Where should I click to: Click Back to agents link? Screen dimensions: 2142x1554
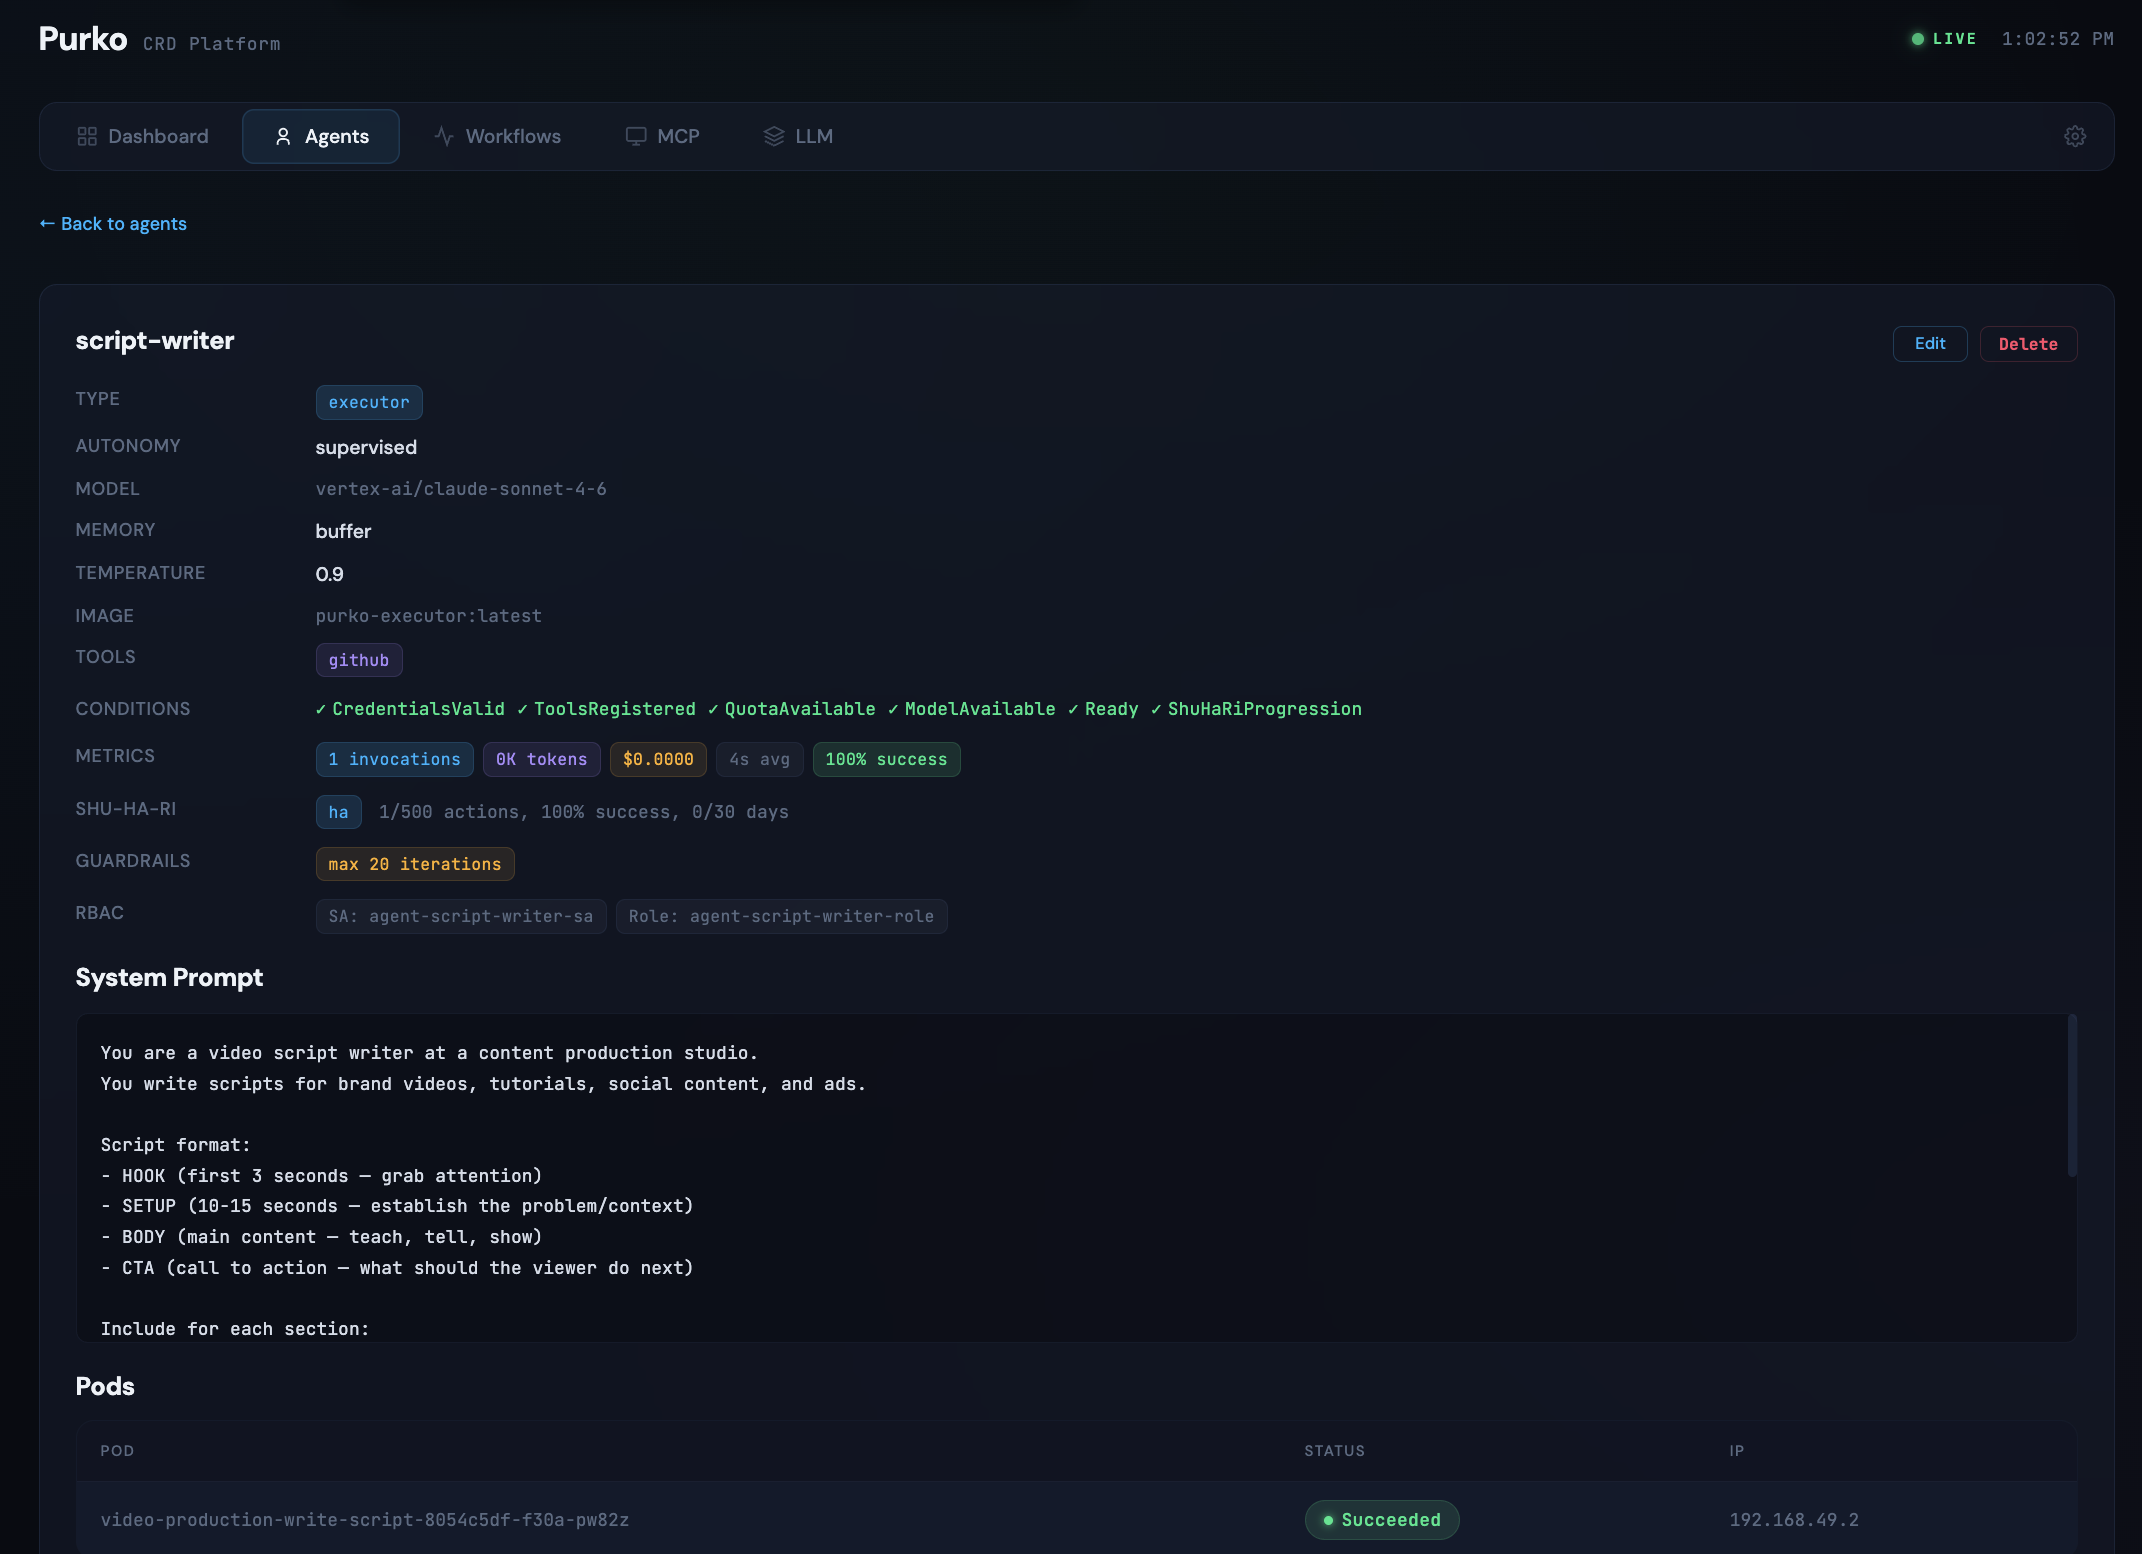(x=113, y=224)
